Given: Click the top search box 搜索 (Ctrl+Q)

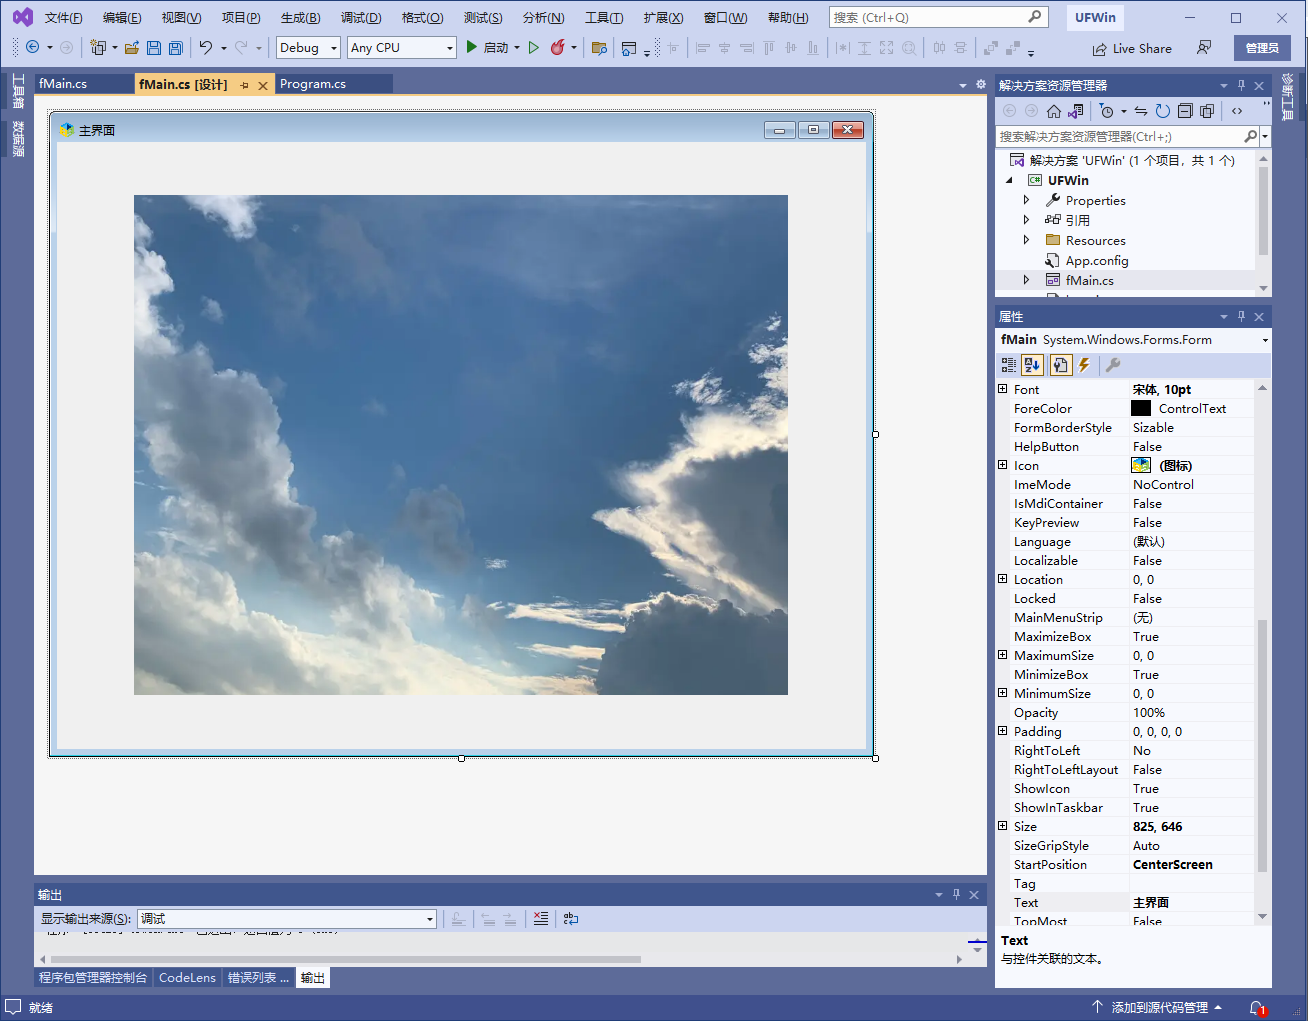Looking at the screenshot, I should (x=937, y=17).
